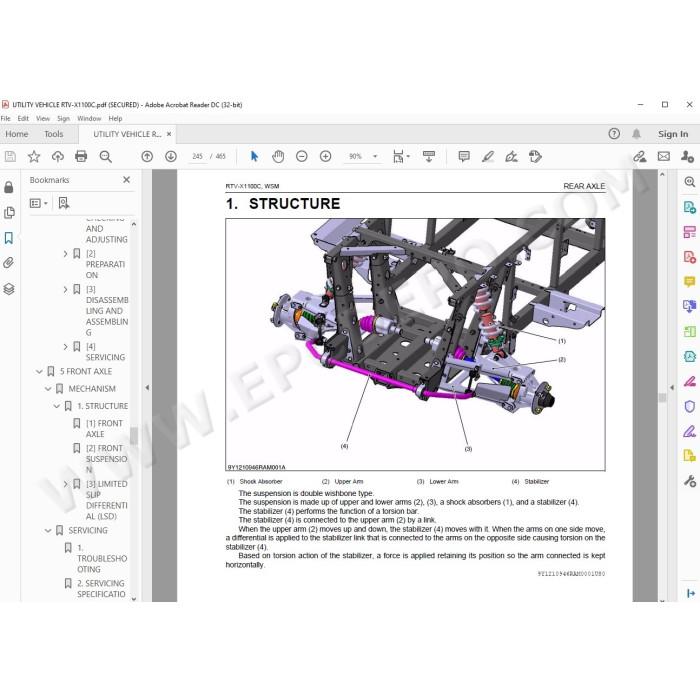Open the 2. SERVICING SPECIFICATIONS bookmark
Viewport: 700px width, 700px height.
[101, 589]
